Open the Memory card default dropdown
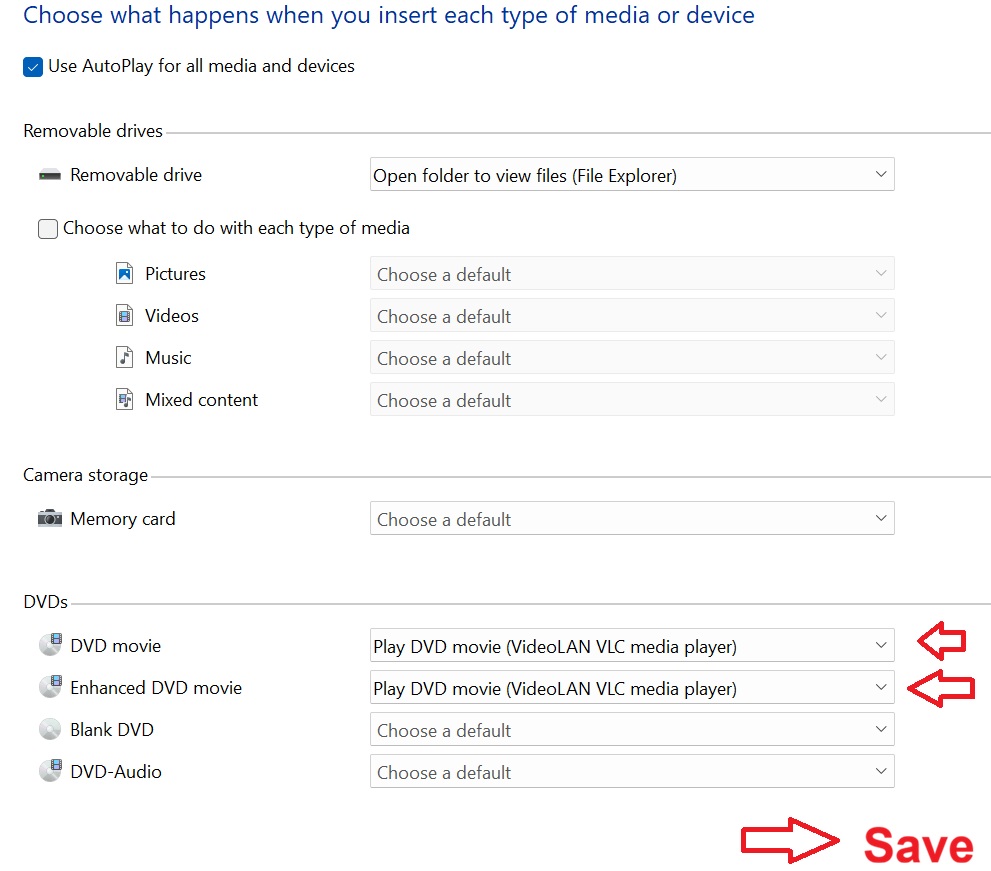 point(632,518)
